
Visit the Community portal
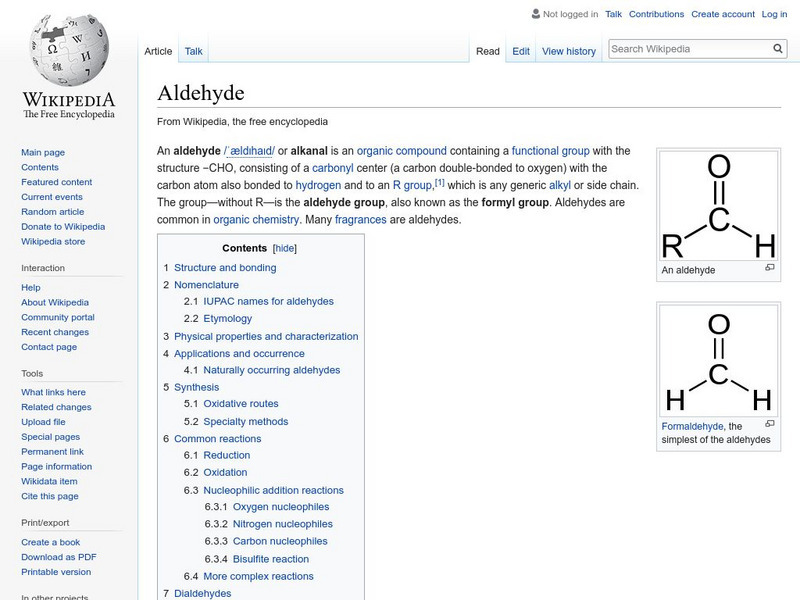[x=58, y=317]
